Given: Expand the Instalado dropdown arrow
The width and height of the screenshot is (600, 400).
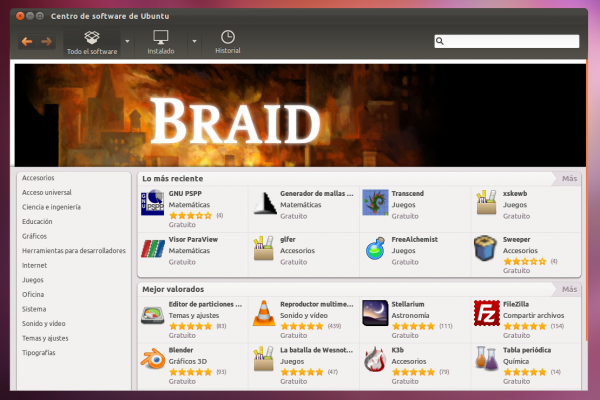Looking at the screenshot, I should coord(194,43).
